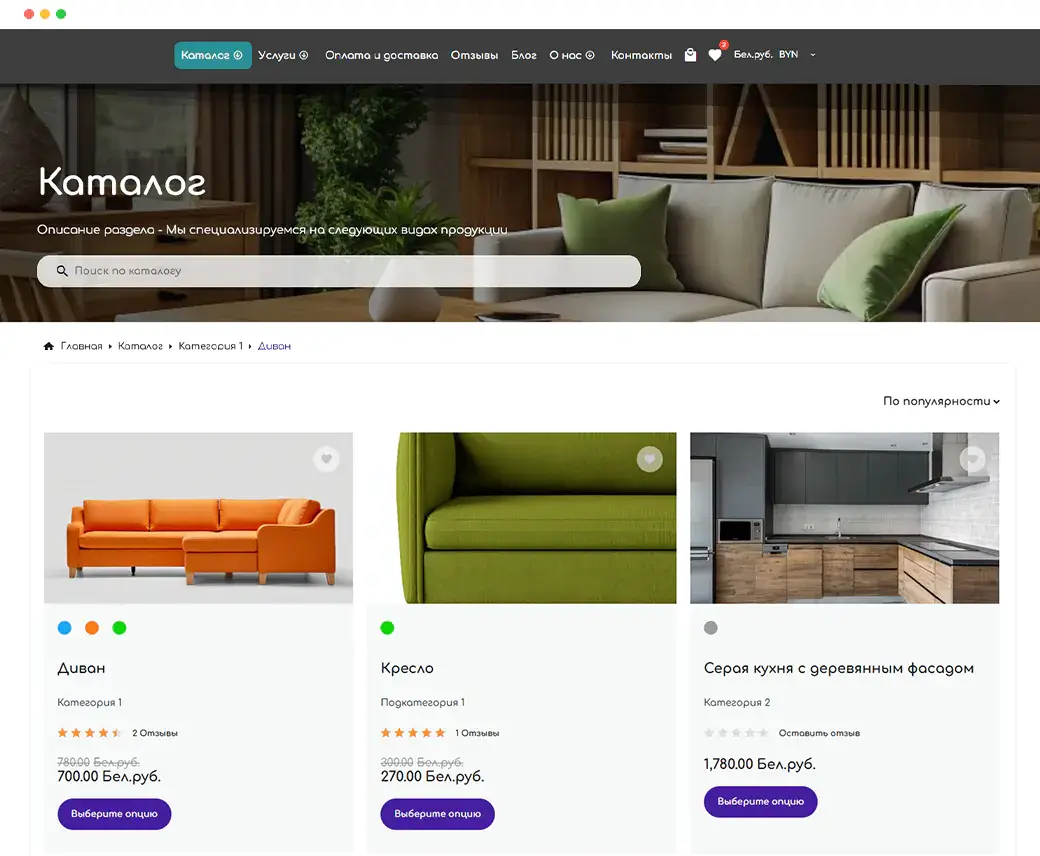Add Диван to favorites with heart
Image resolution: width=1040 pixels, height=856 pixels.
coord(326,459)
